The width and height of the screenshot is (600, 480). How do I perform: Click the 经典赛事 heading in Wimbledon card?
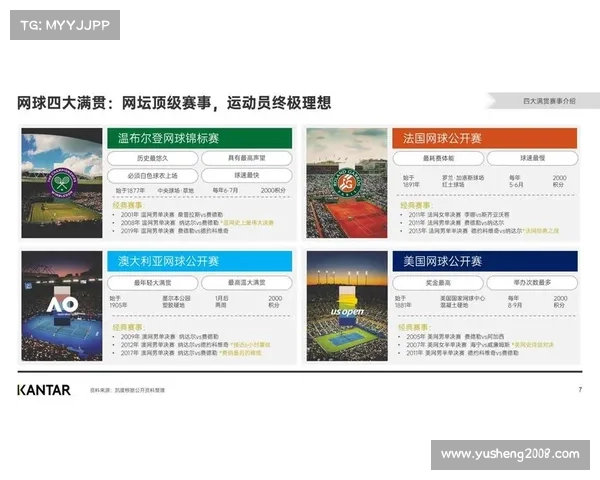[x=127, y=205]
